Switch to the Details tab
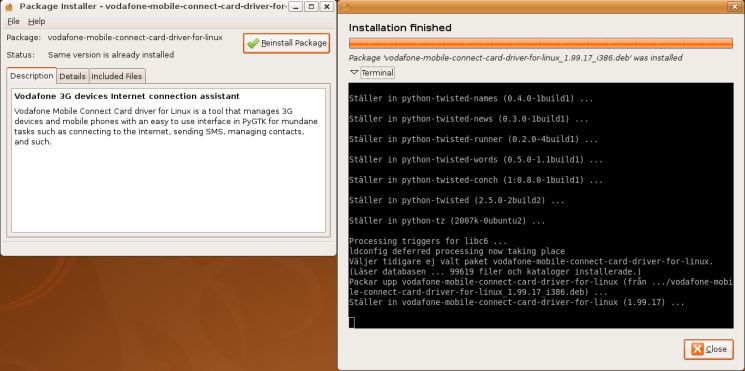This screenshot has width=745, height=371. 73,76
